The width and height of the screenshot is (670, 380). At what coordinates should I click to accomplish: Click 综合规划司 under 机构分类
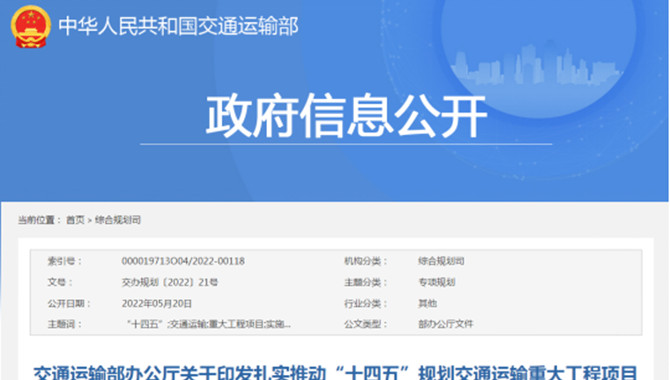click(441, 261)
